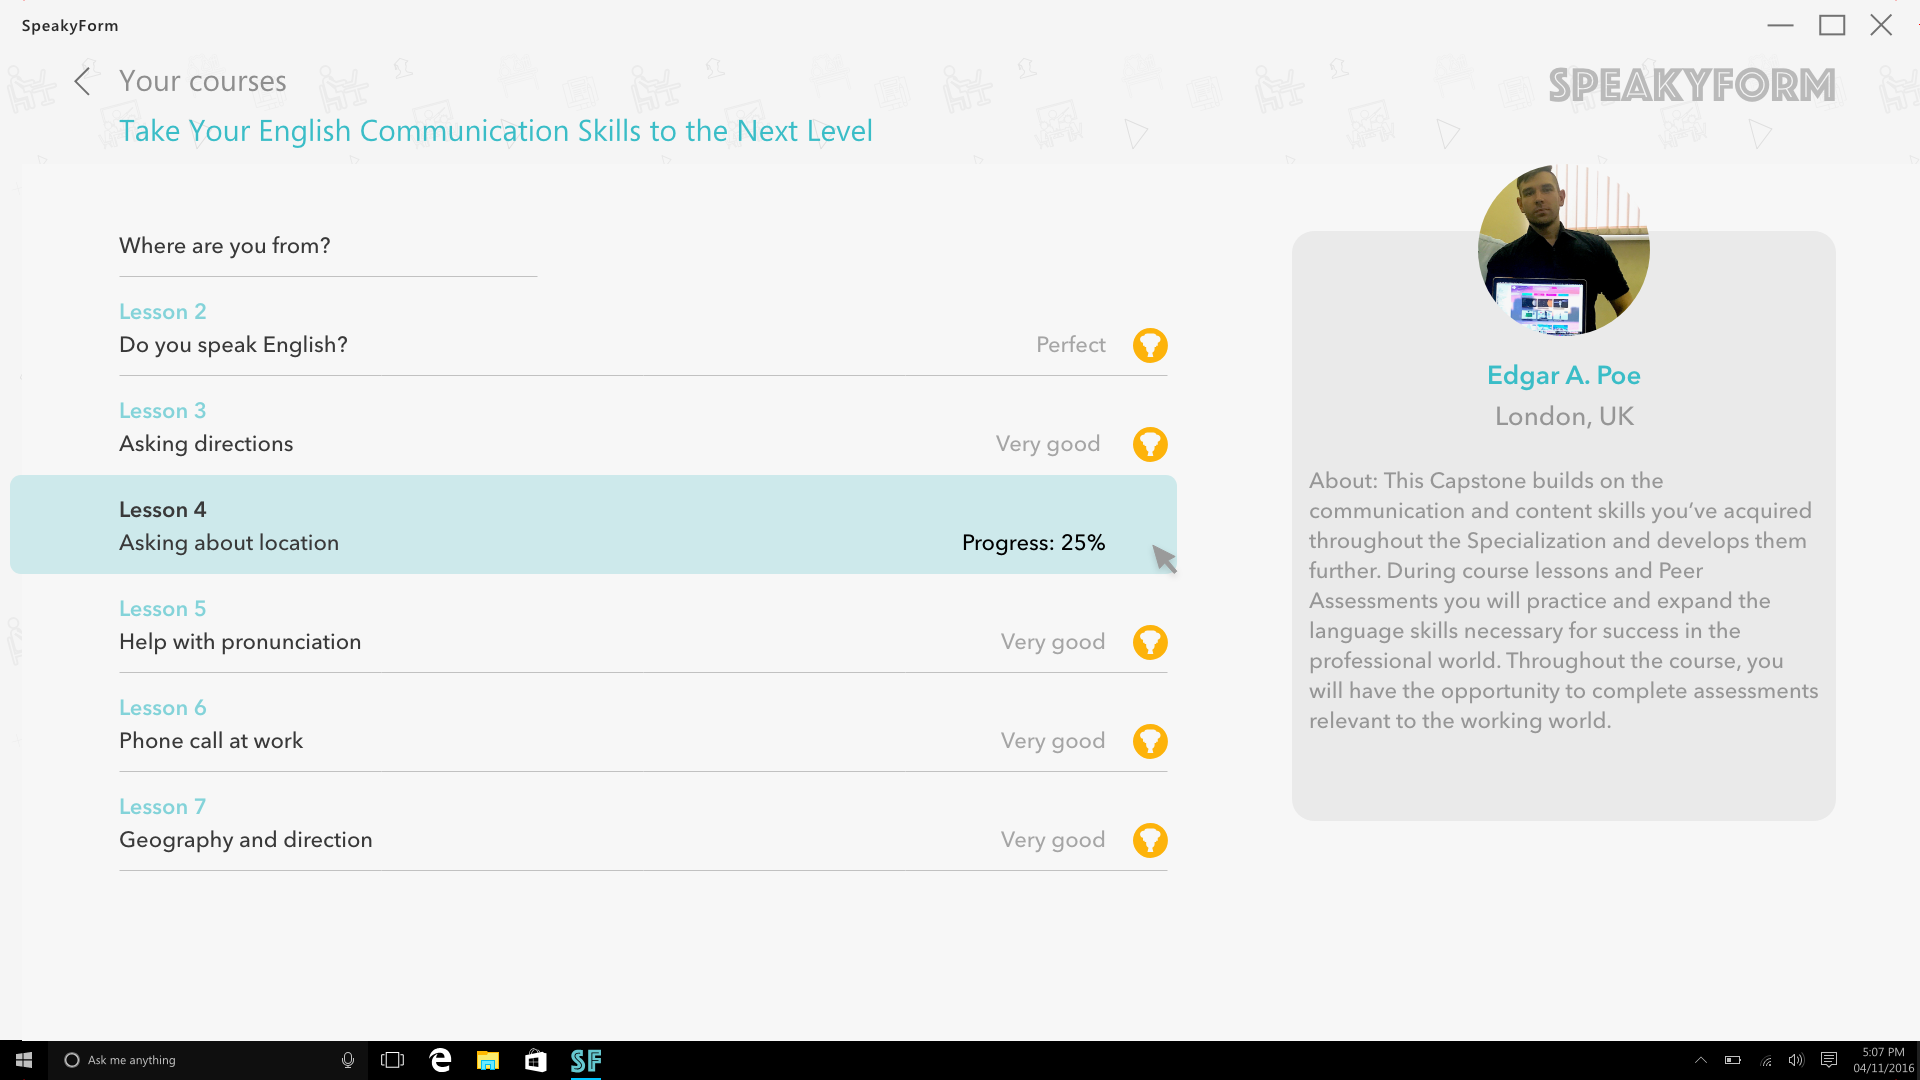Close the SpeakyForm window
This screenshot has height=1080, width=1920.
pyautogui.click(x=1881, y=25)
